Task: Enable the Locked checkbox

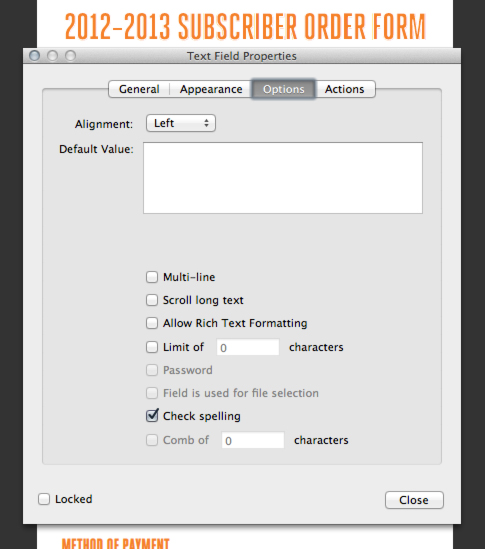Action: [44, 499]
